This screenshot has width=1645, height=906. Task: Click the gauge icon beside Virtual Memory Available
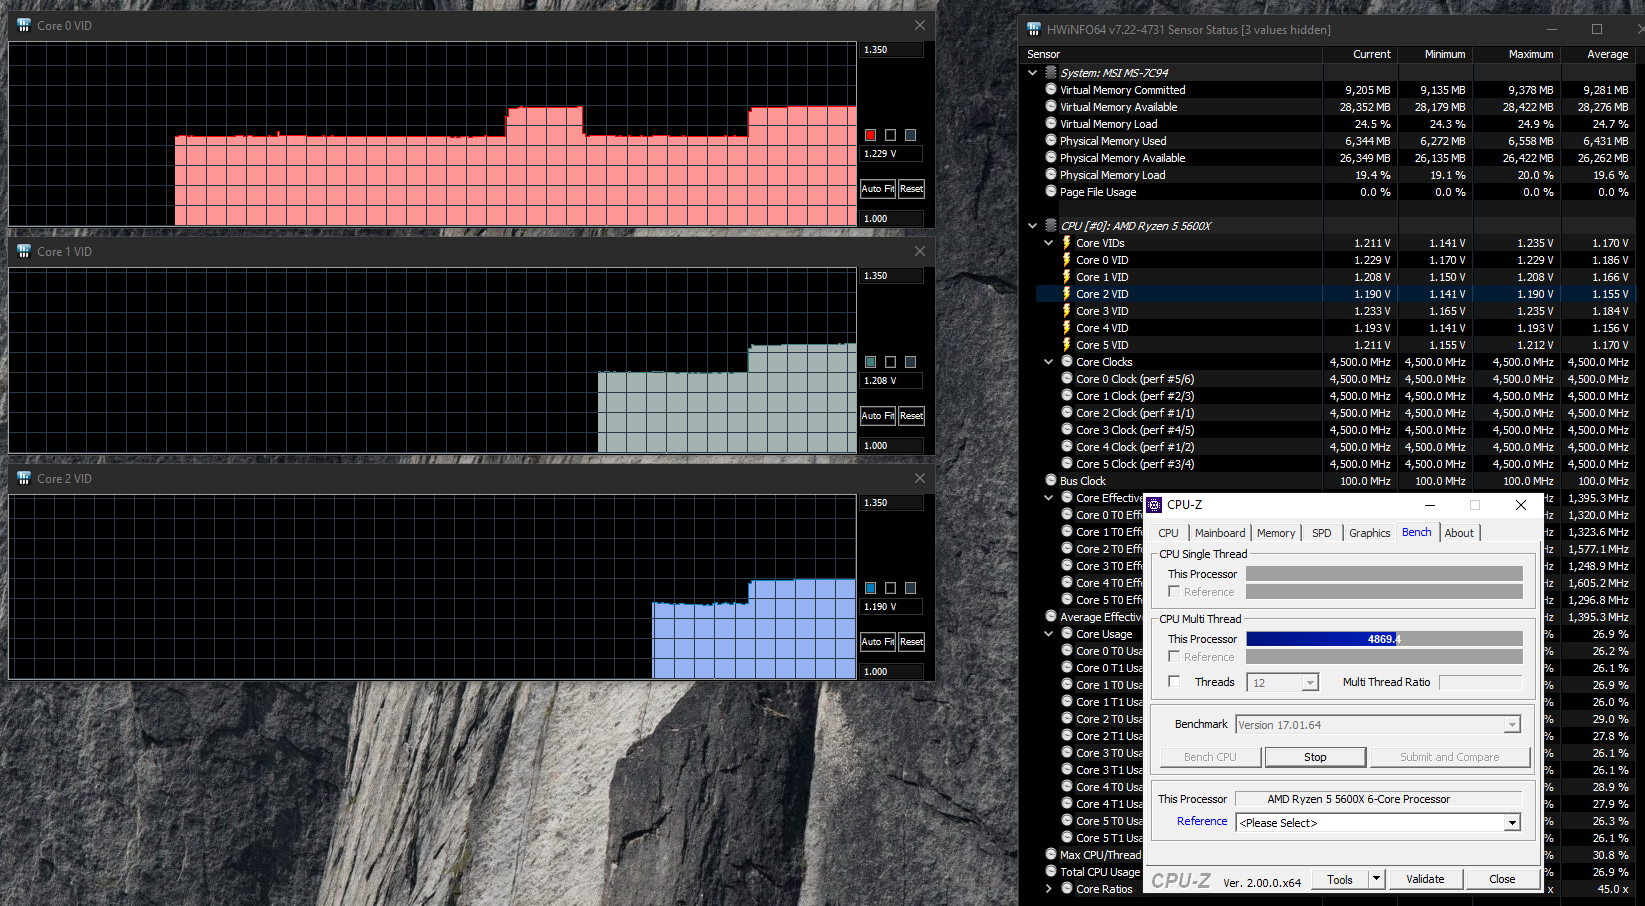tap(1051, 106)
